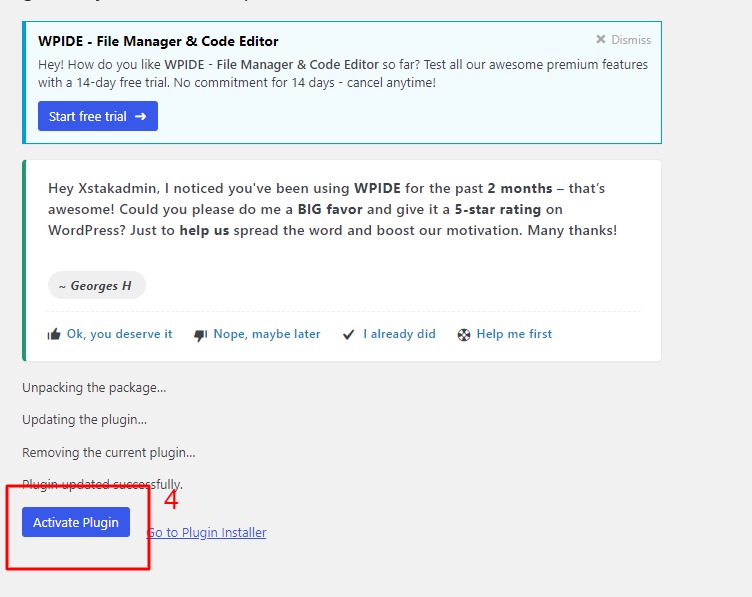Click the lifebuoy help icon
Screen dimensions: 752x597
464,335
